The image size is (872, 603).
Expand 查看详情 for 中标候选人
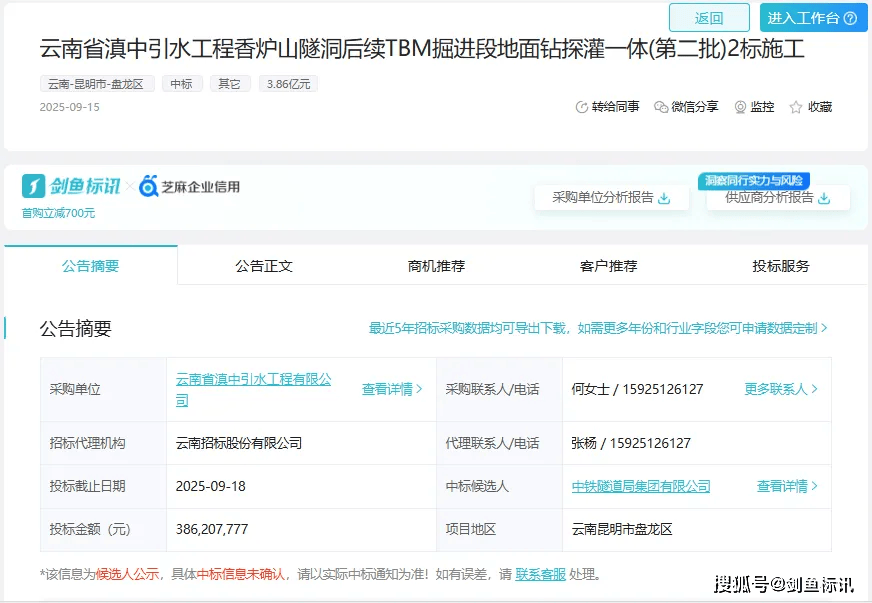787,486
